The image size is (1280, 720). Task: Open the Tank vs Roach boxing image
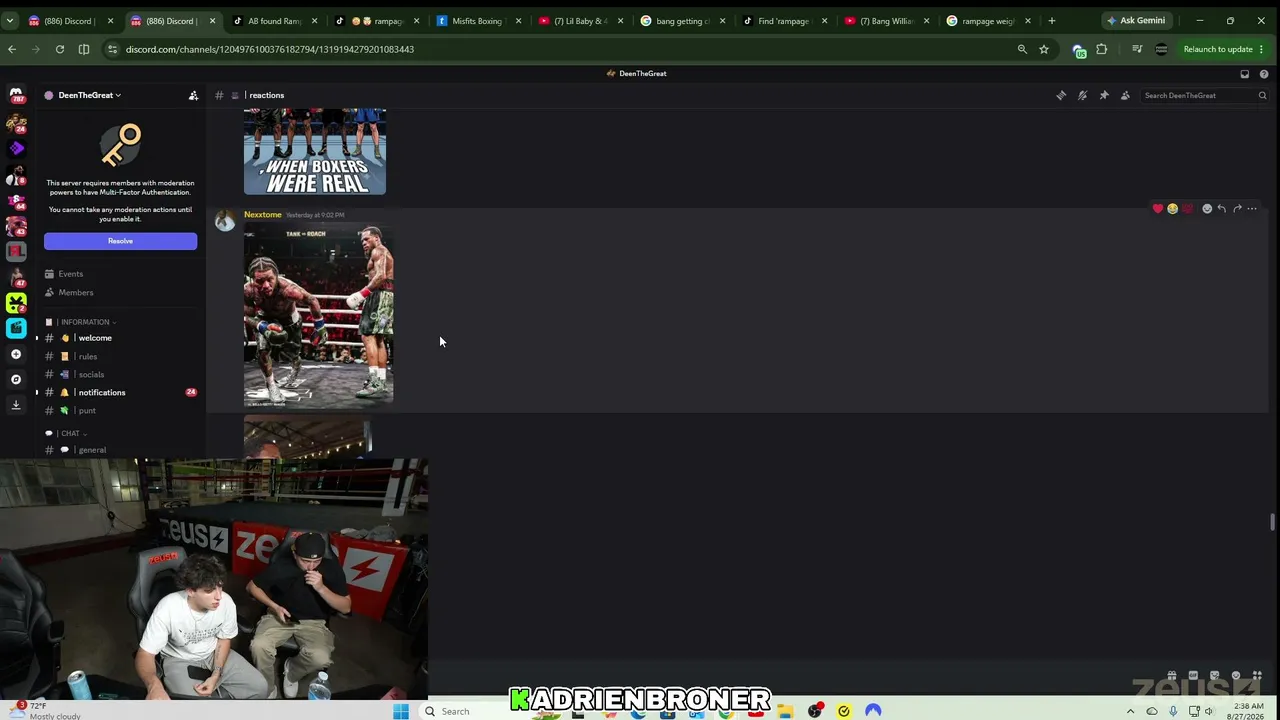click(x=319, y=316)
